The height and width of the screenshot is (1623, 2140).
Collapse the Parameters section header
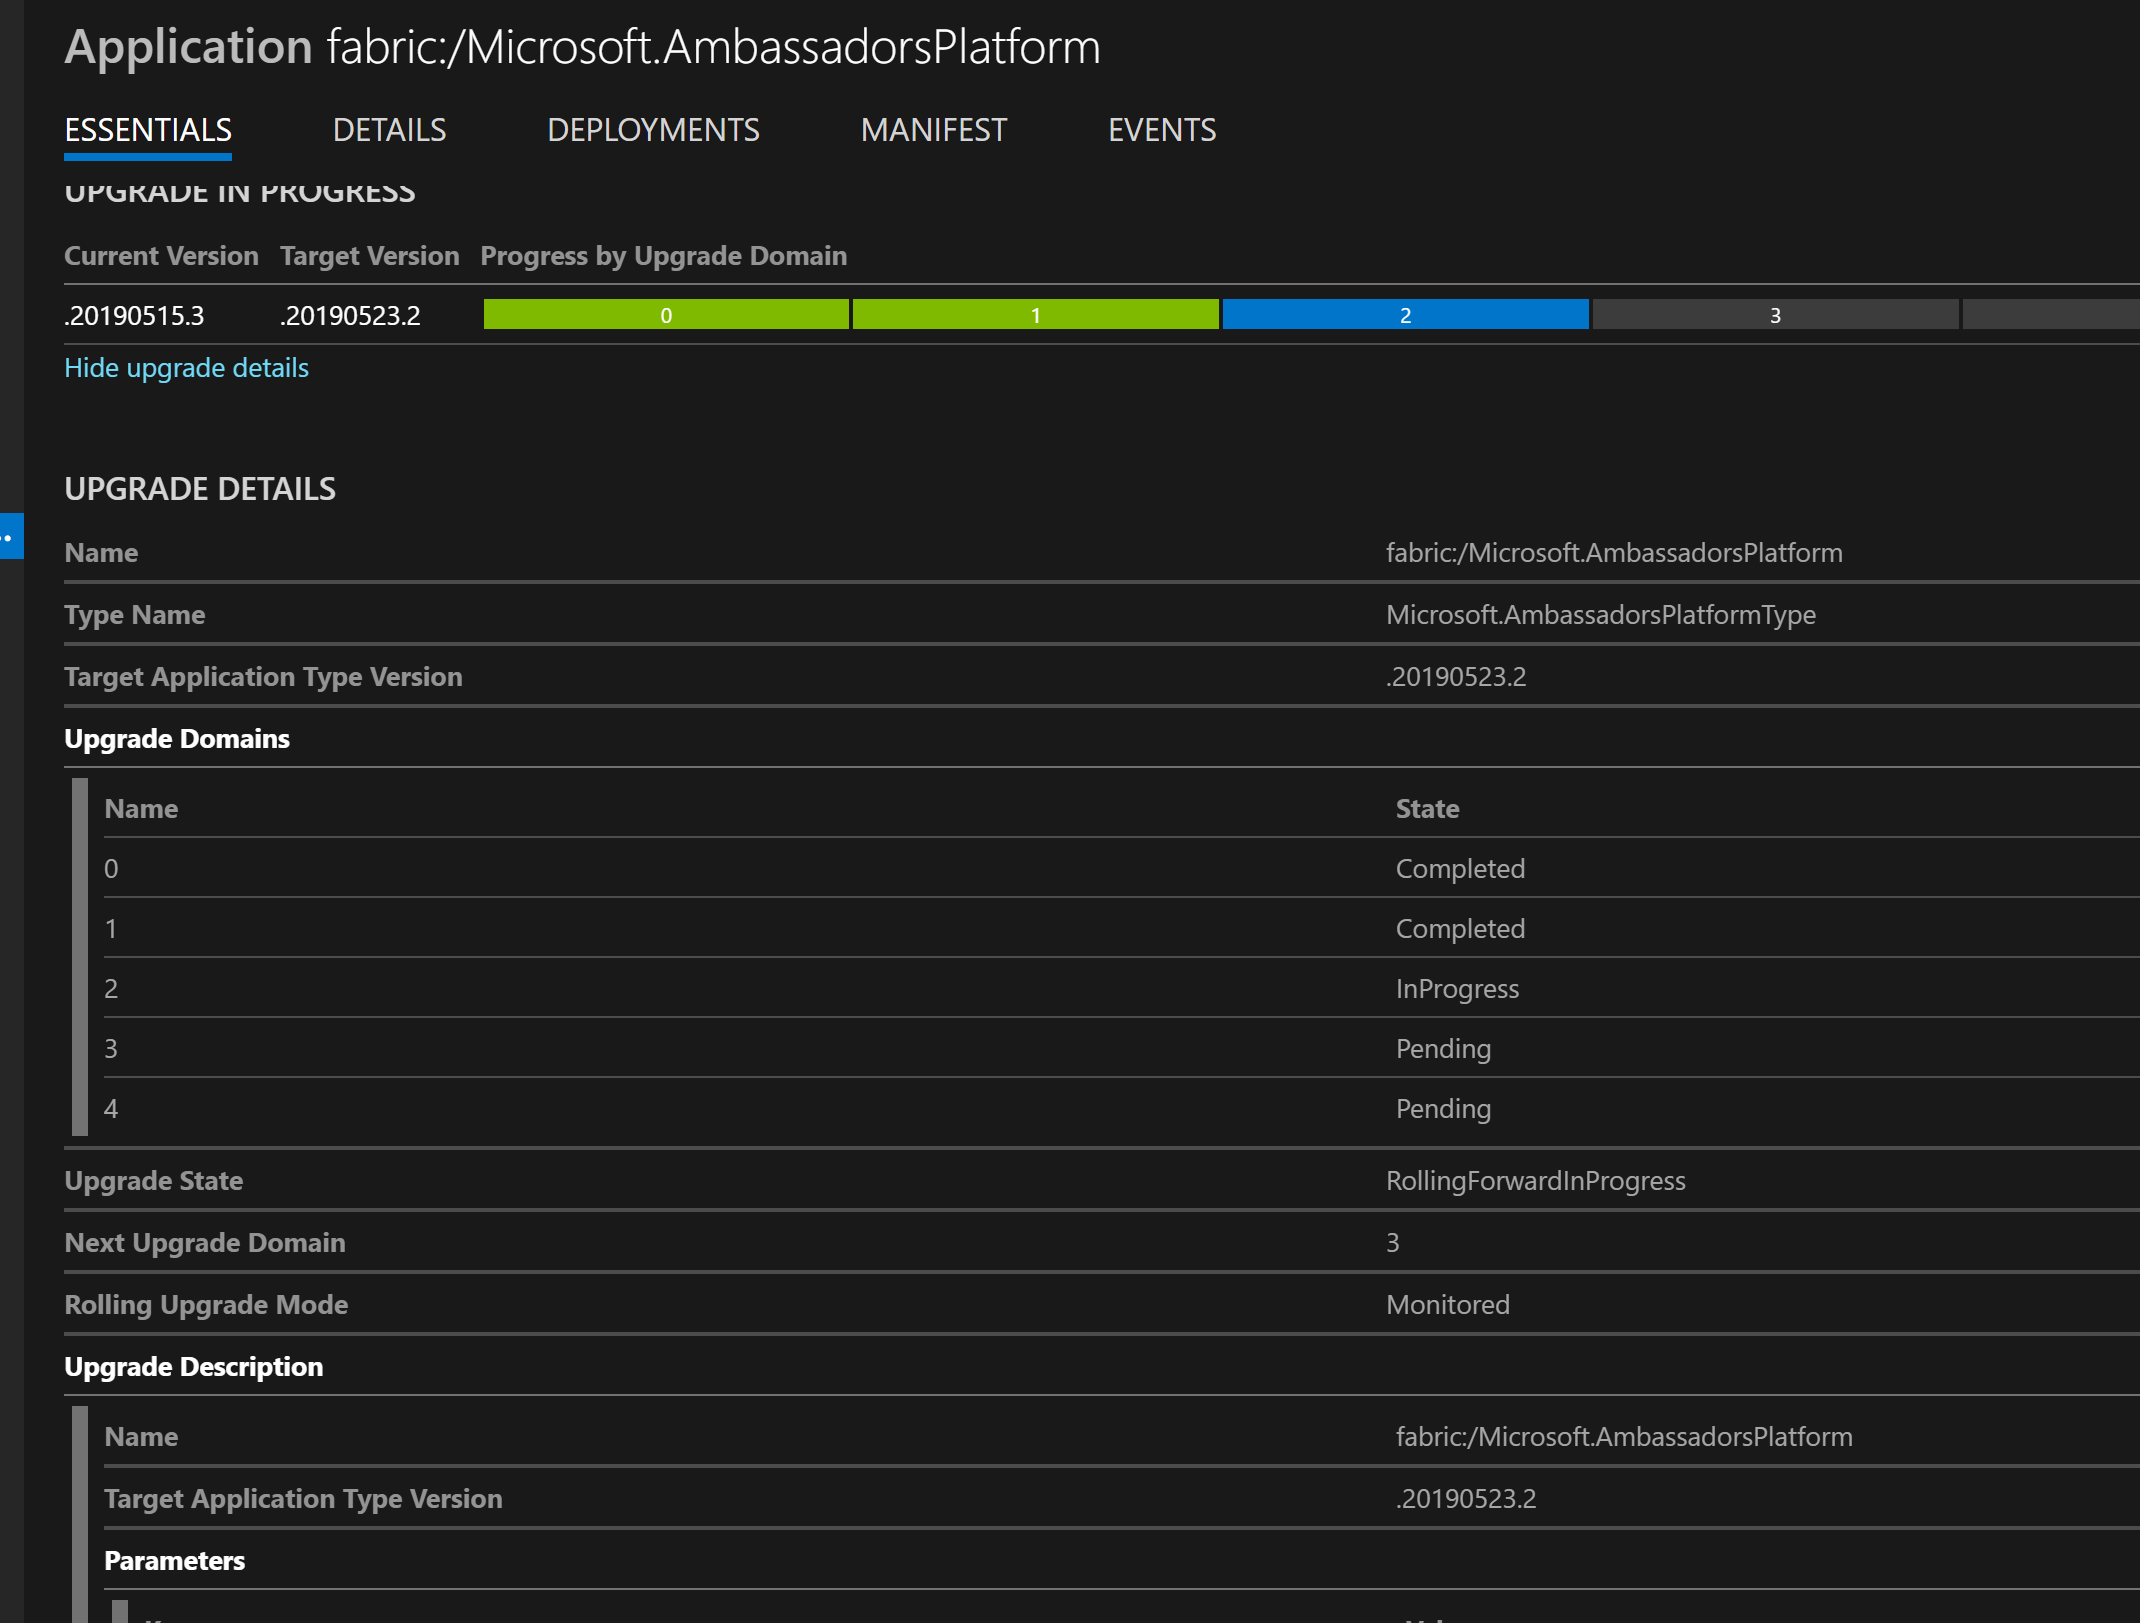coord(174,1561)
